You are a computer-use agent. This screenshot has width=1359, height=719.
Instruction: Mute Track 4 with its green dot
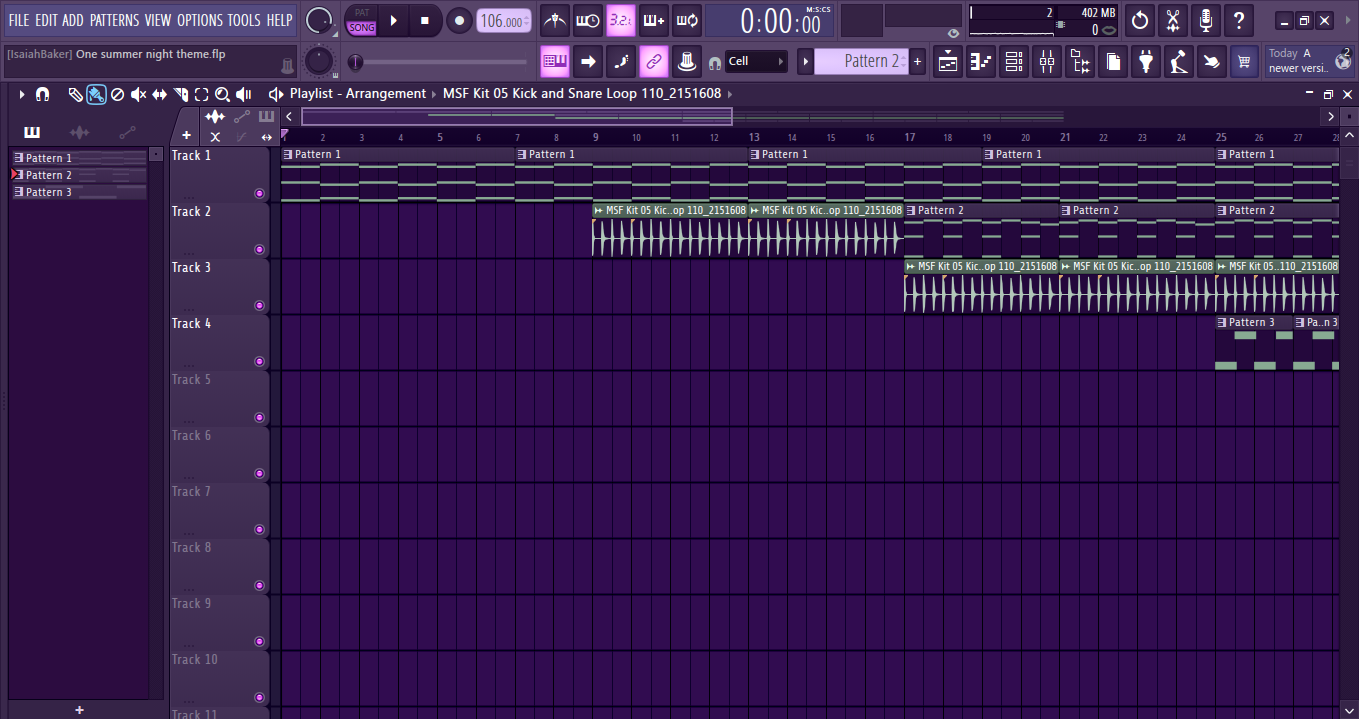click(x=260, y=362)
